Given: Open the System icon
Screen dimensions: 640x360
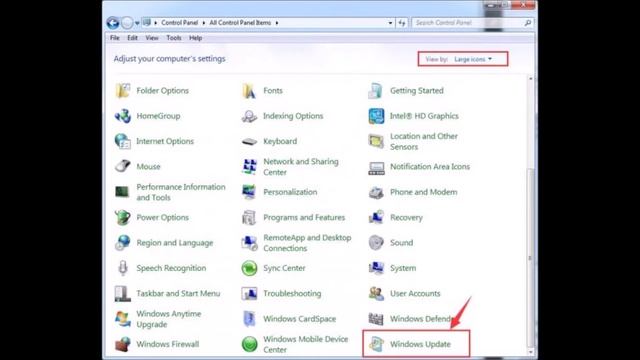Looking at the screenshot, I should [x=376, y=268].
